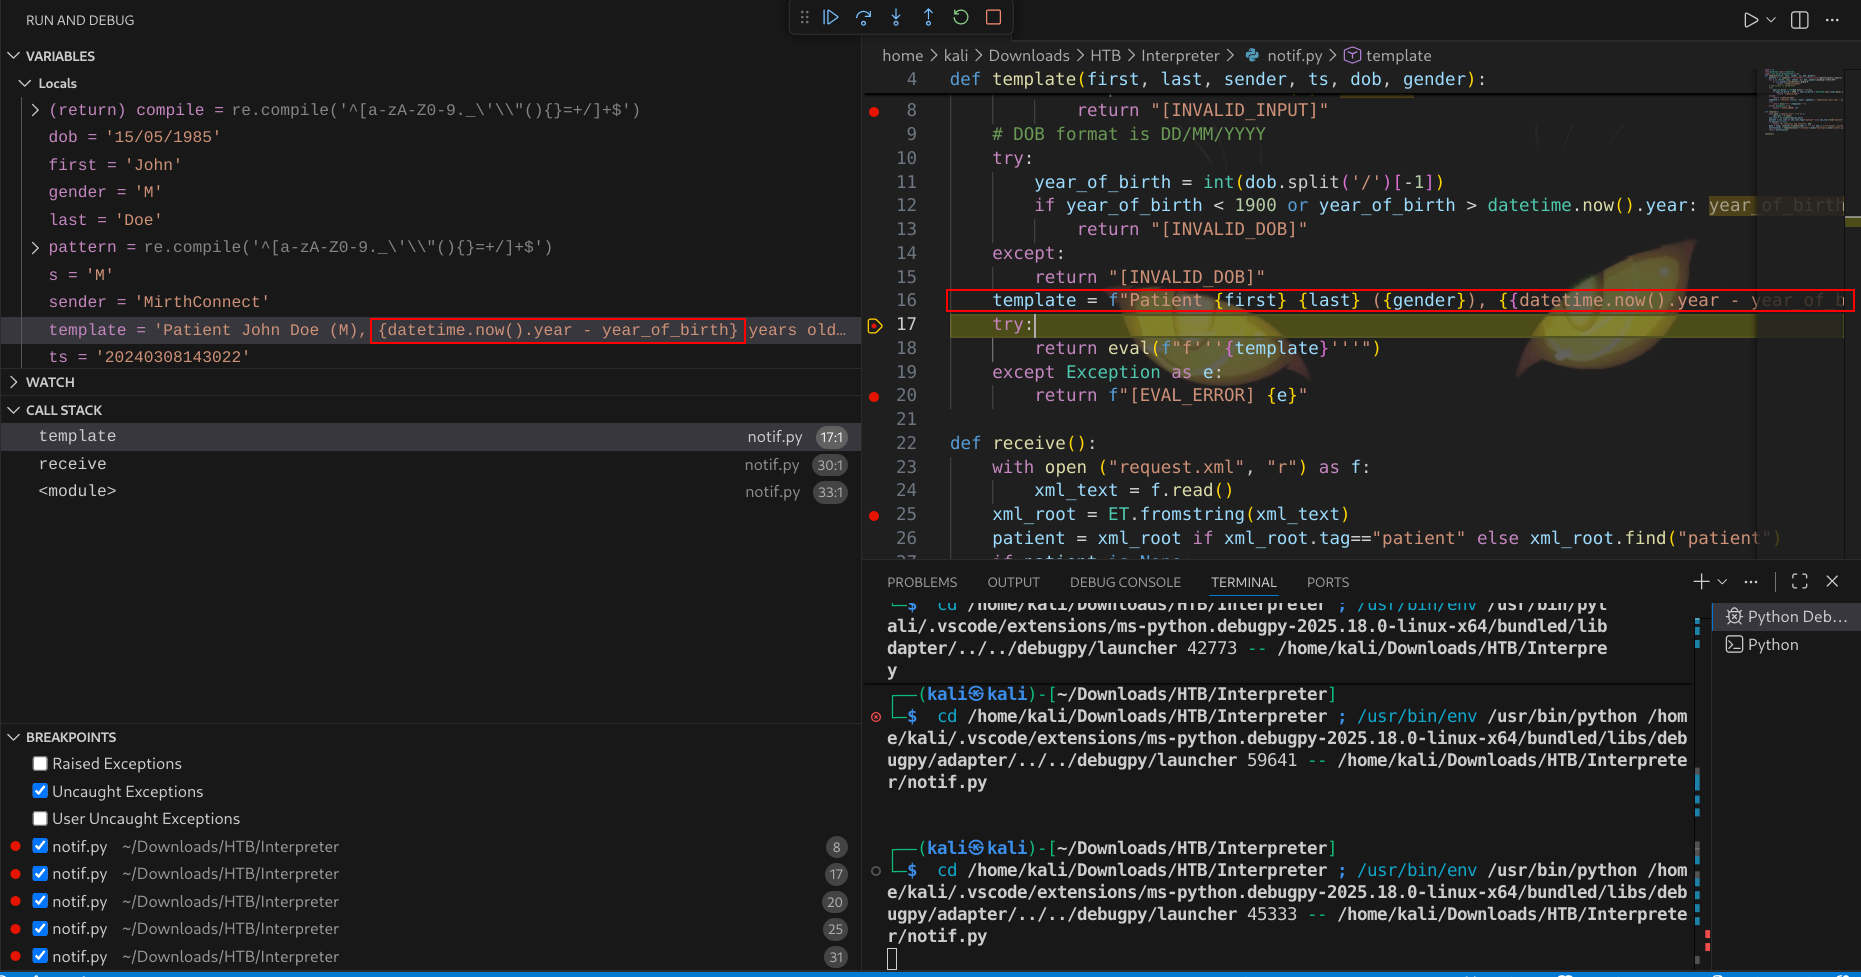
Task: Enable the Raised Exceptions checkbox
Action: pyautogui.click(x=40, y=763)
